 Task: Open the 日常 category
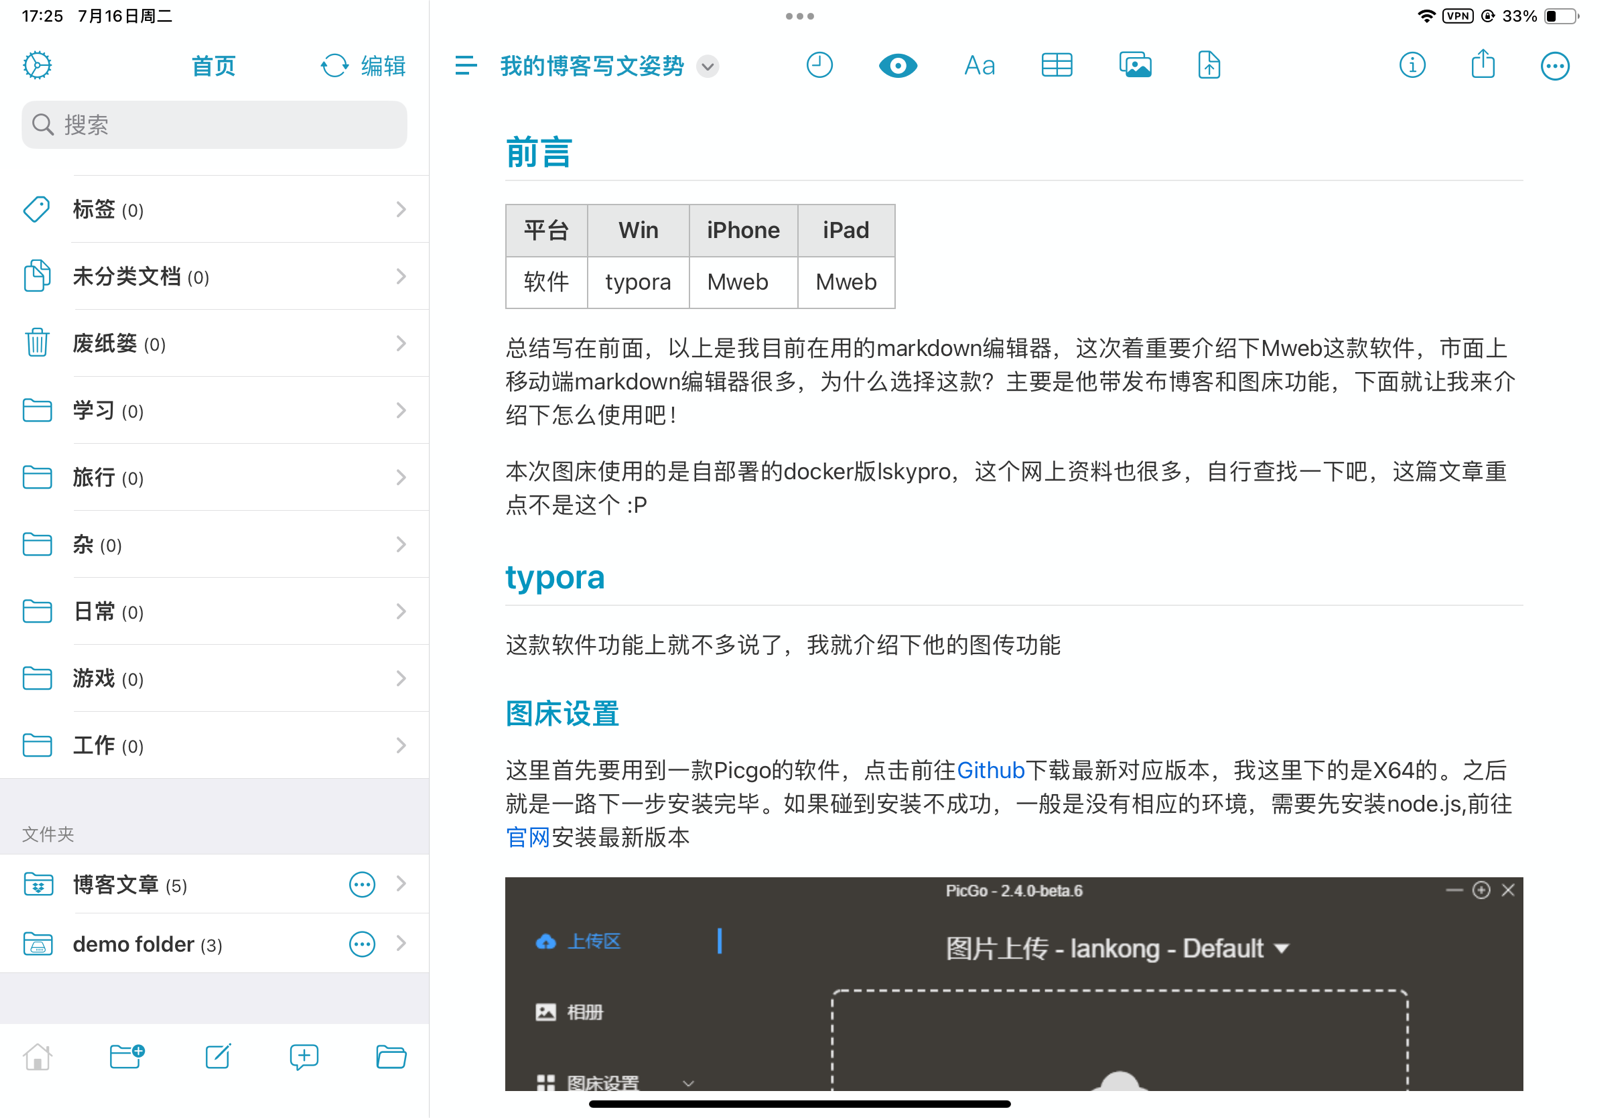click(x=214, y=611)
